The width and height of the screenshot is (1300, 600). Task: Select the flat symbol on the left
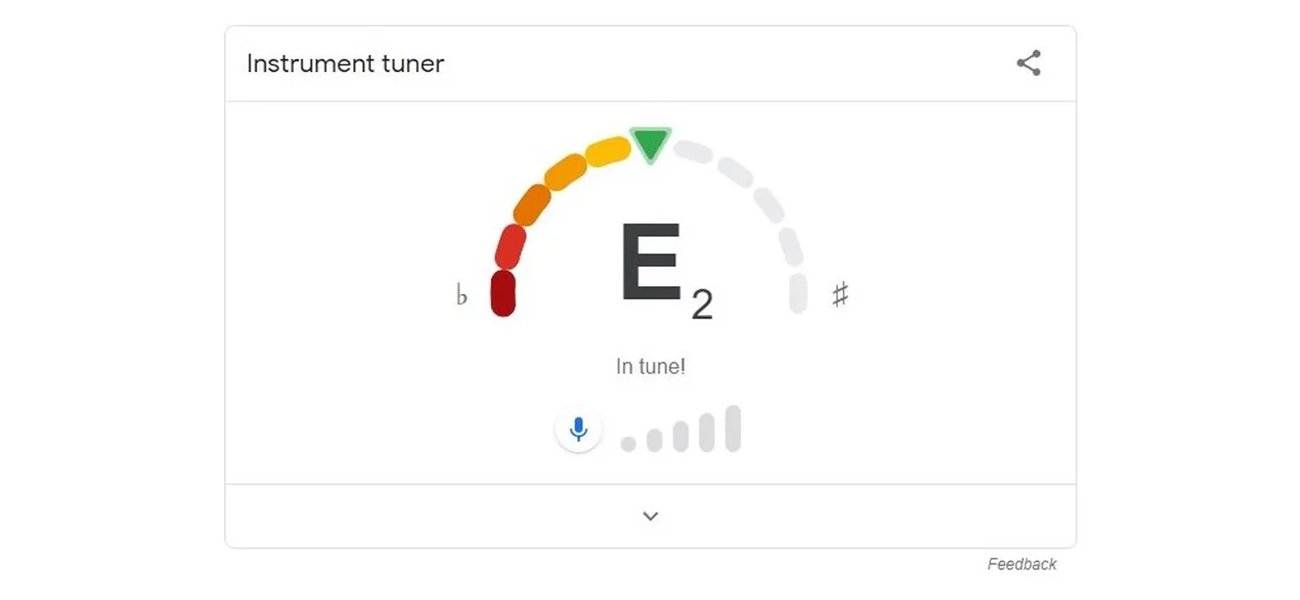pyautogui.click(x=462, y=294)
